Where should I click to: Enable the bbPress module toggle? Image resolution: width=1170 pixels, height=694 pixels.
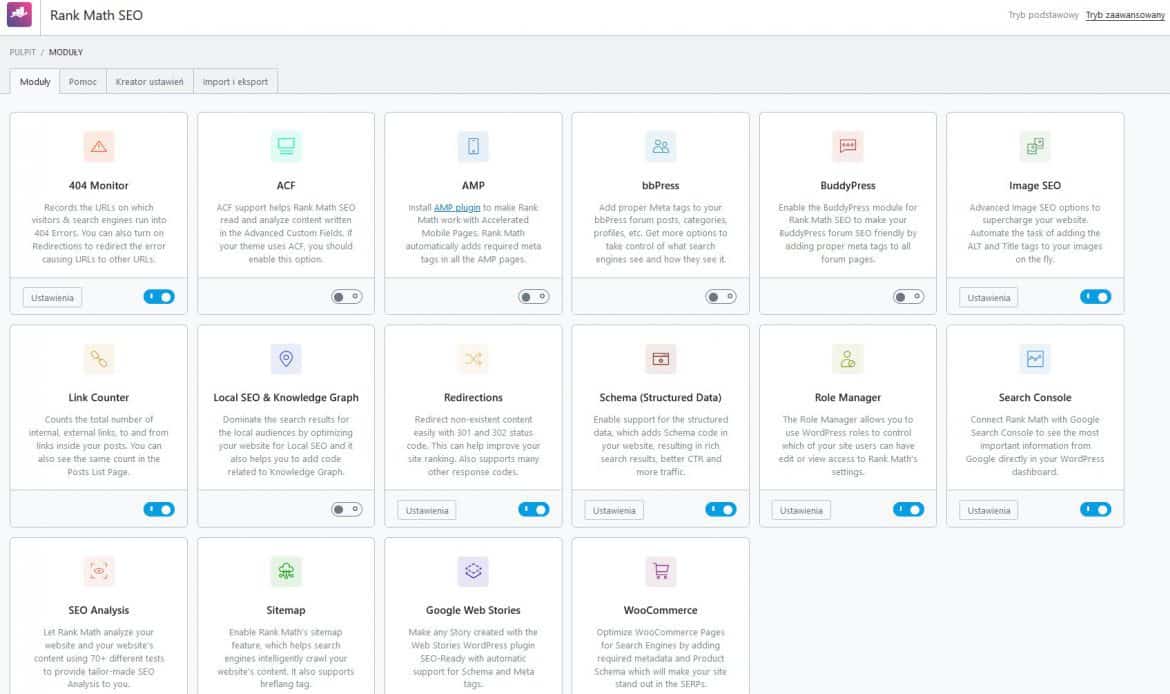click(721, 297)
